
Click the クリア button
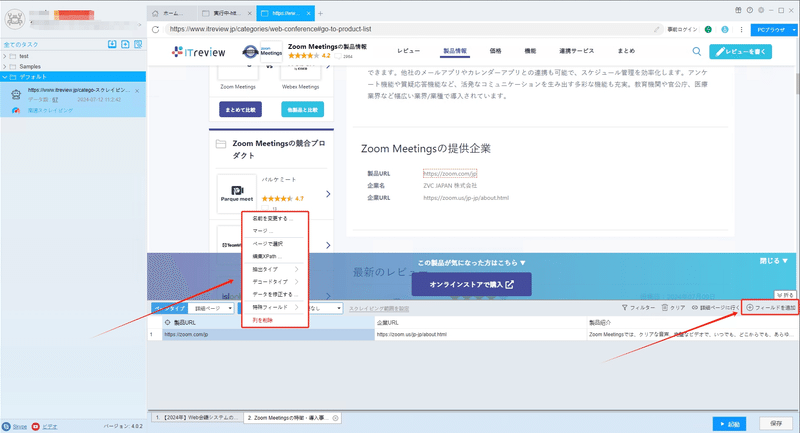(x=673, y=308)
